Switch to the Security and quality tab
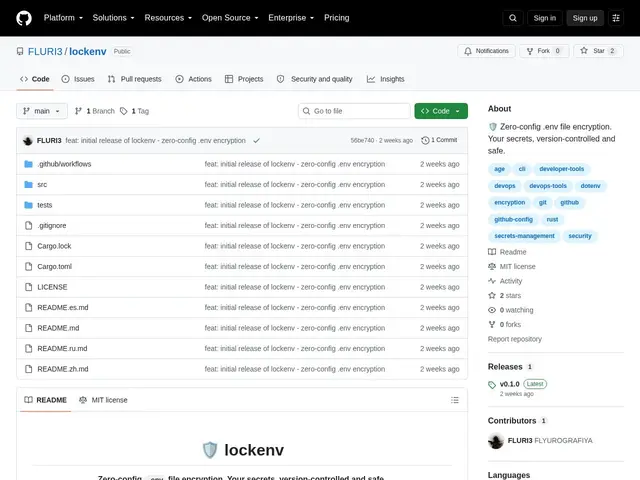640x480 pixels. pos(314,79)
